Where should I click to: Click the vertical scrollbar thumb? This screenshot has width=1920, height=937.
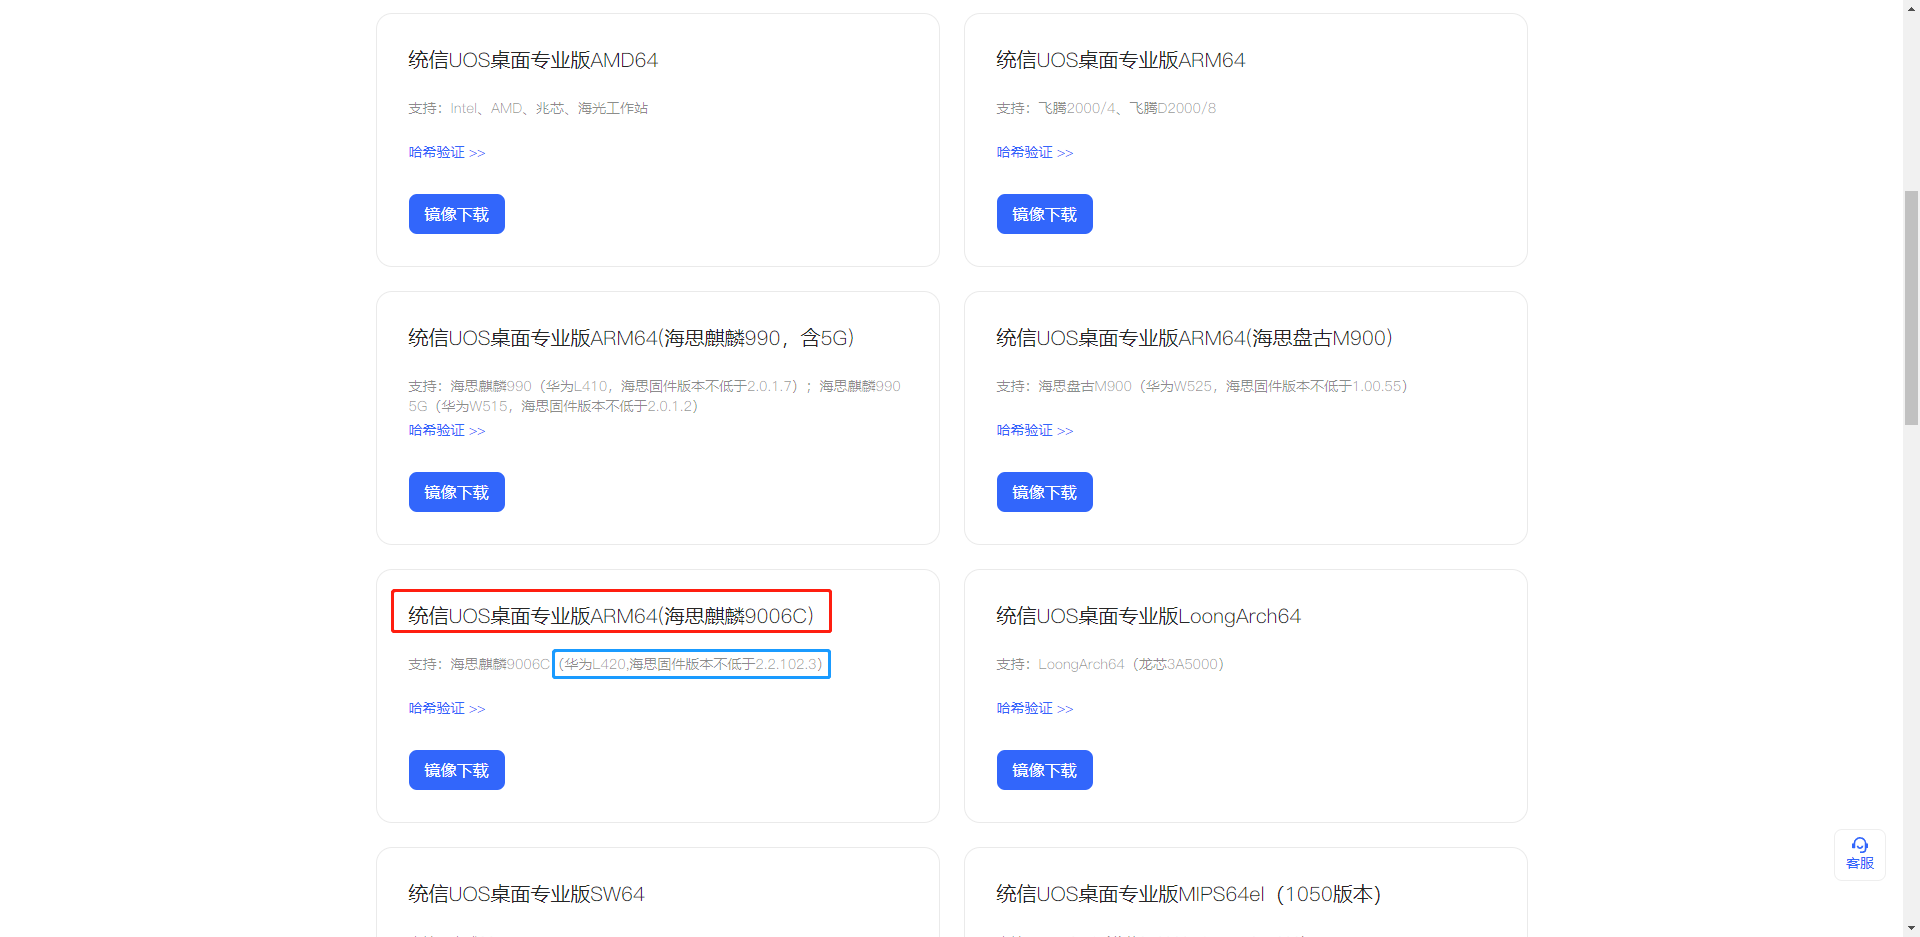[x=1911, y=308]
